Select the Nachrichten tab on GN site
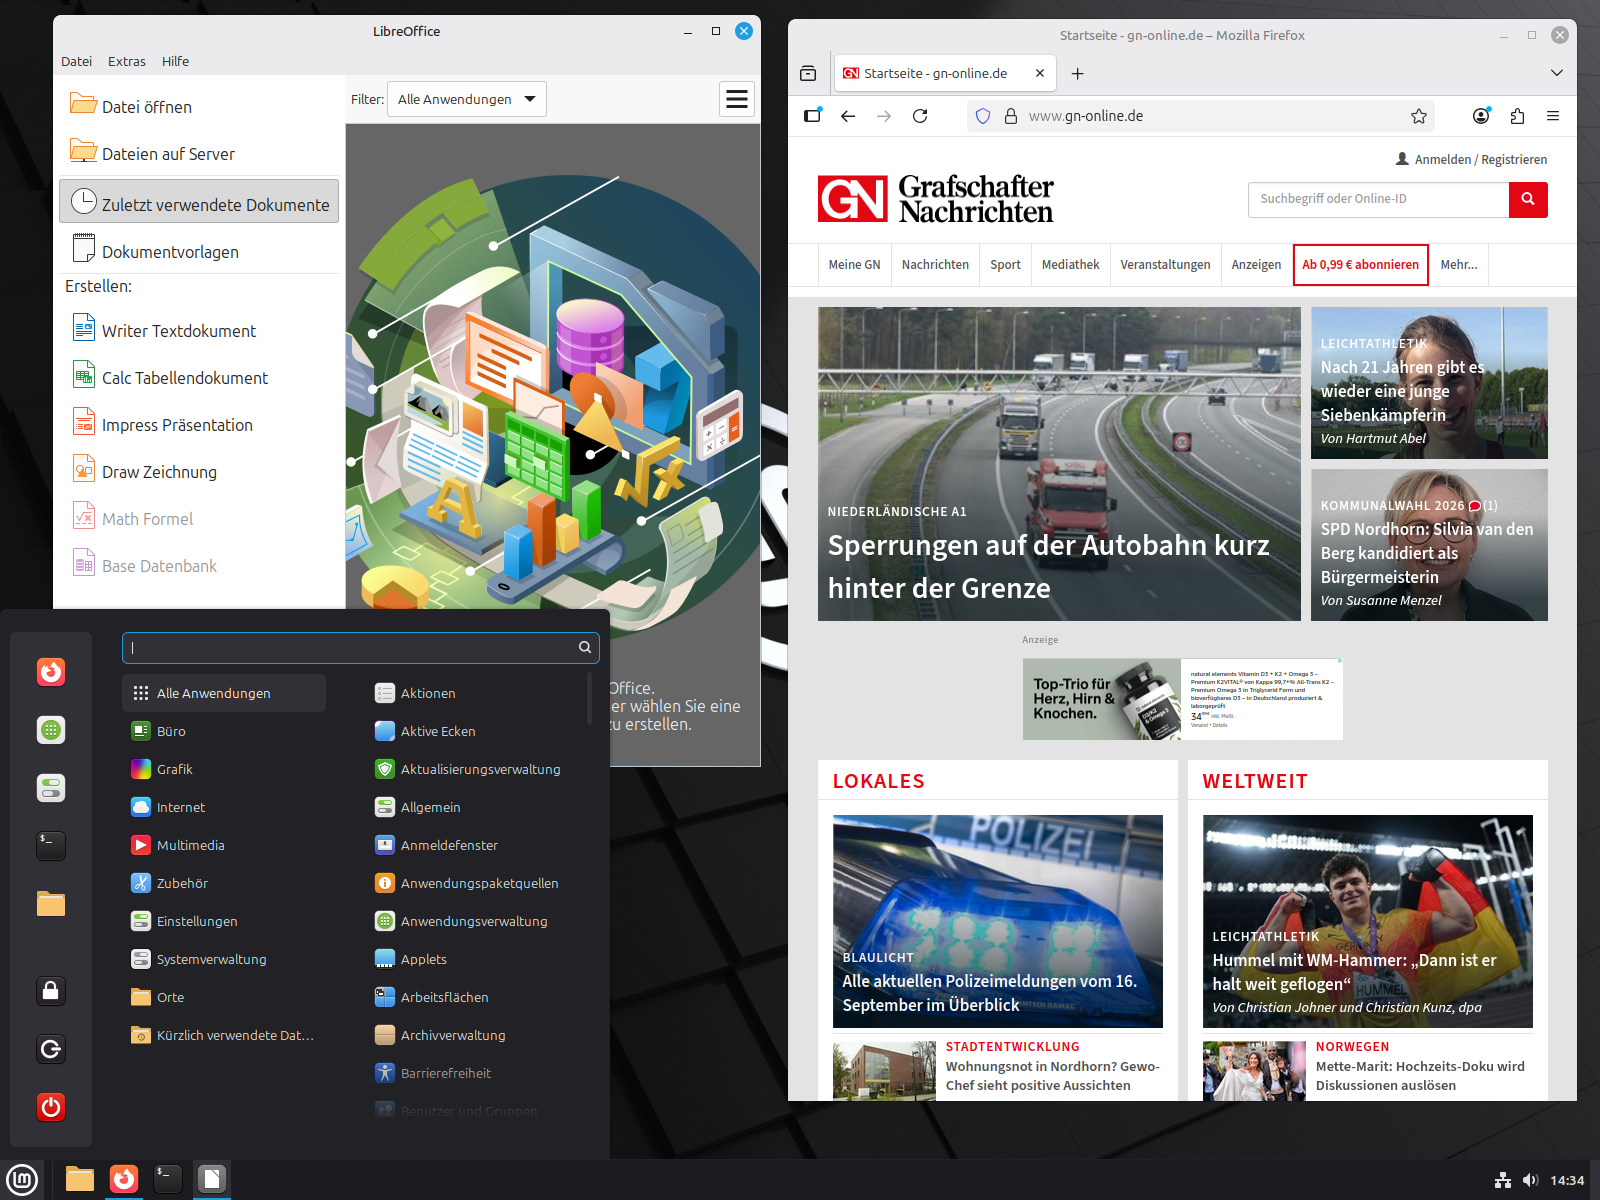 tap(935, 265)
